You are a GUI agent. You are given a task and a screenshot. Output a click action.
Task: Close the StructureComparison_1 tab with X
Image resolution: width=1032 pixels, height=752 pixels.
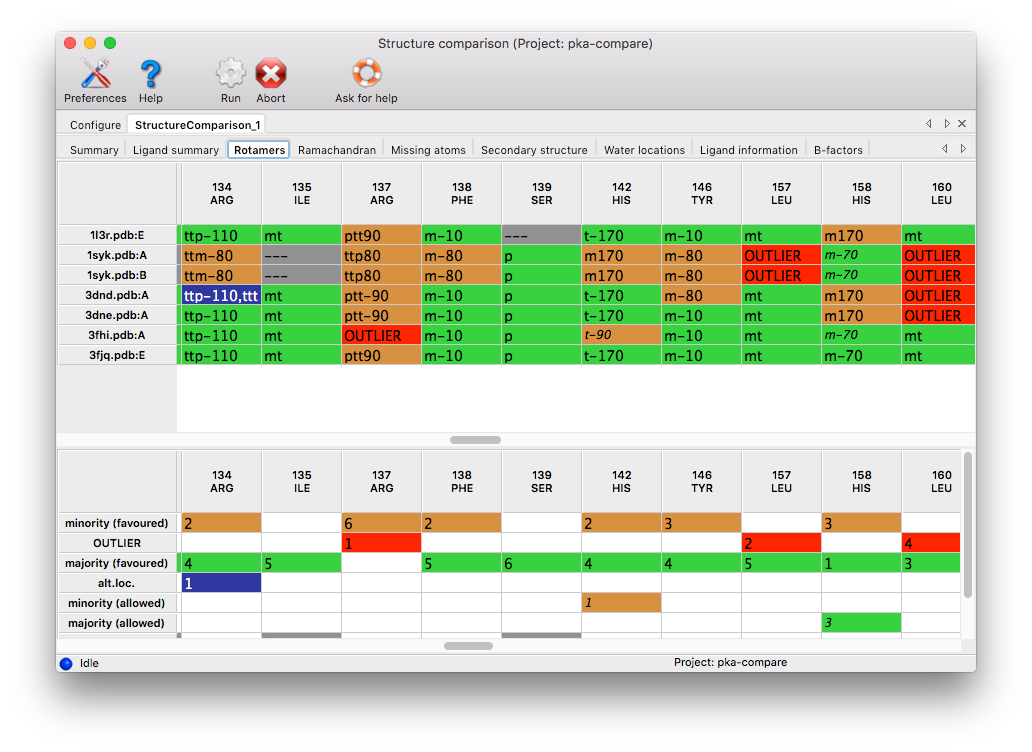(x=962, y=124)
